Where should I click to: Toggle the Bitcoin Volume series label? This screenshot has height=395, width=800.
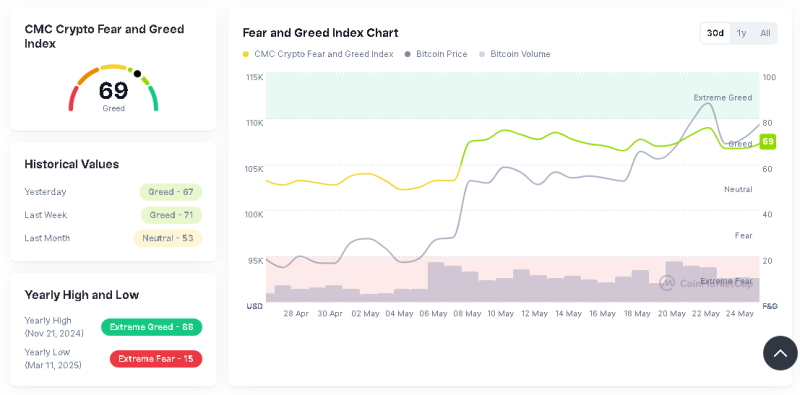tap(520, 54)
